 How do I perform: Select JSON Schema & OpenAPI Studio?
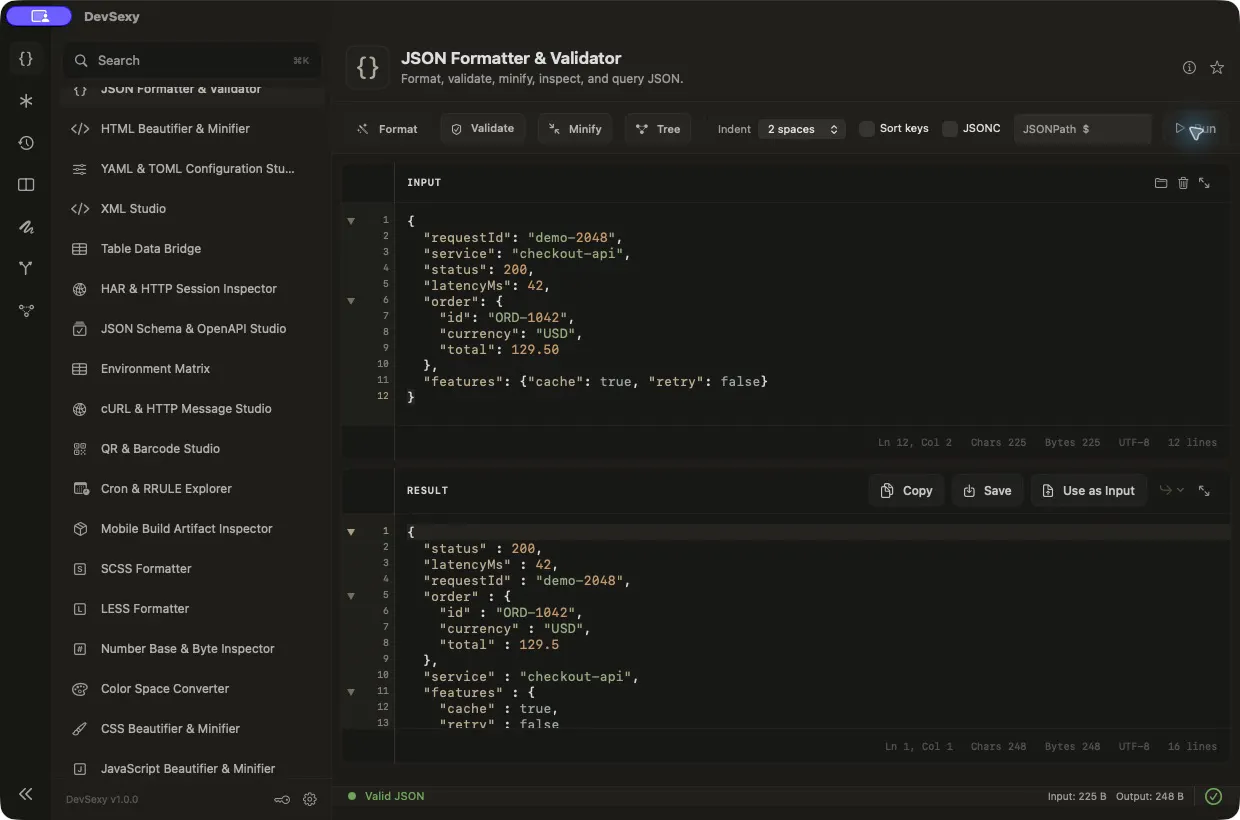click(x=192, y=329)
